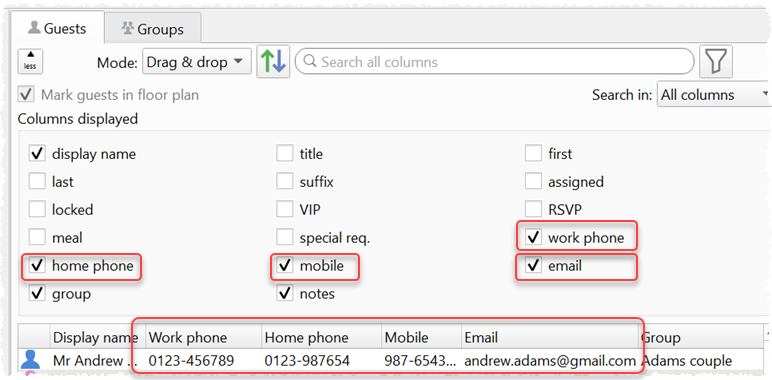Check the last column checkbox
772x380 pixels.
click(x=36, y=182)
